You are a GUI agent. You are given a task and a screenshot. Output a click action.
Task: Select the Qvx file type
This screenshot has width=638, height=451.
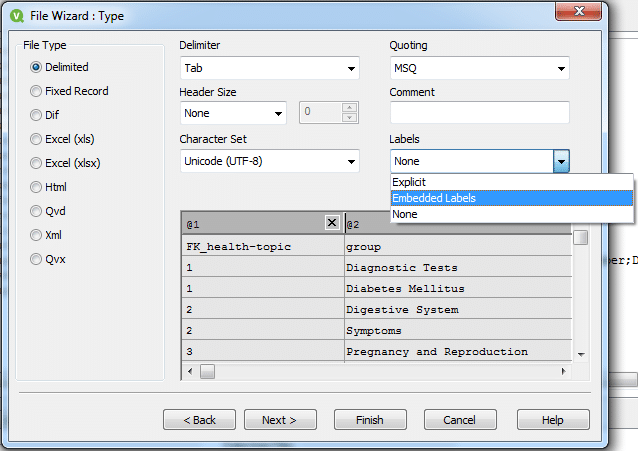point(48,259)
